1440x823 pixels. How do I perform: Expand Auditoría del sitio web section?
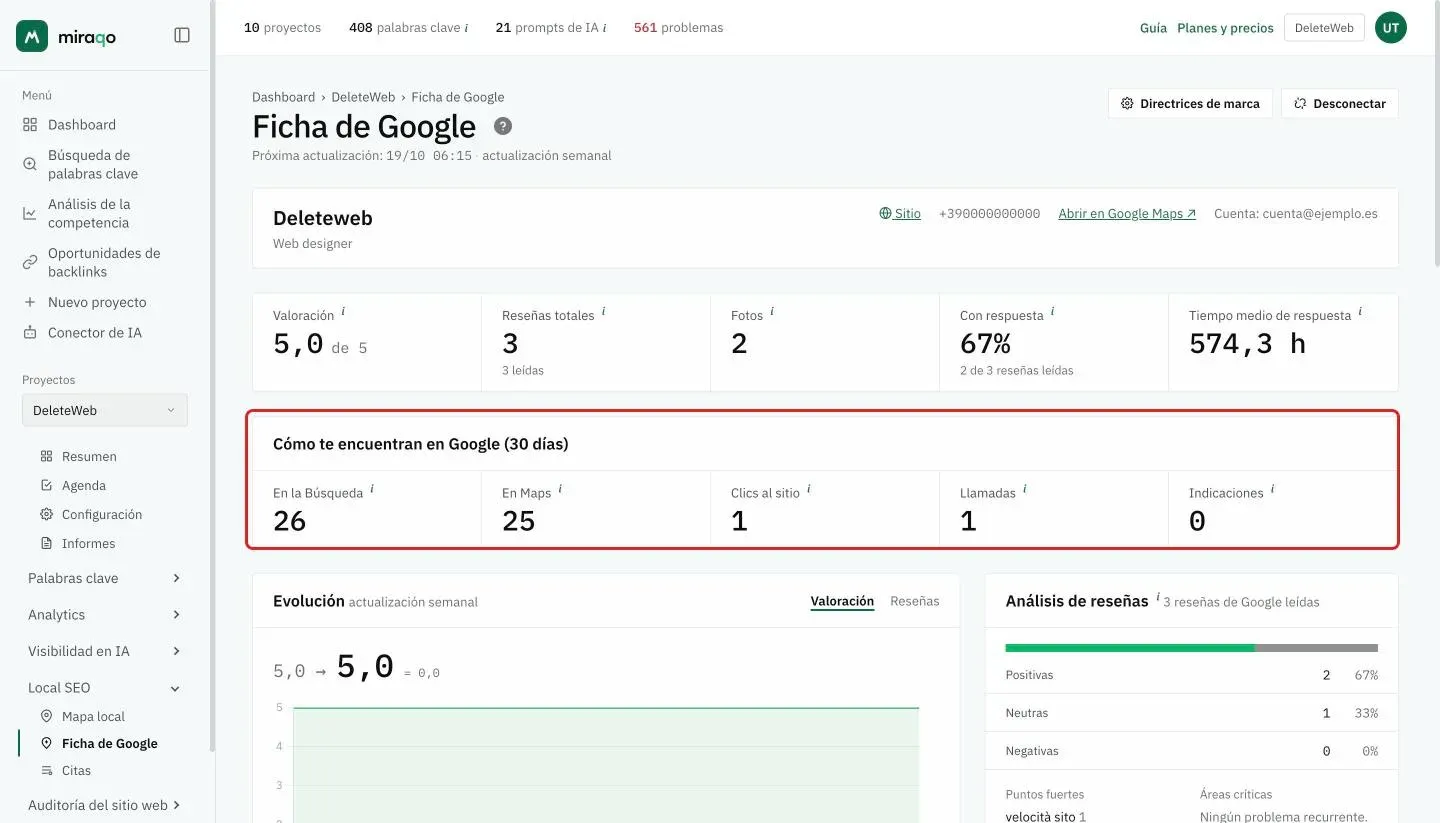click(x=103, y=805)
